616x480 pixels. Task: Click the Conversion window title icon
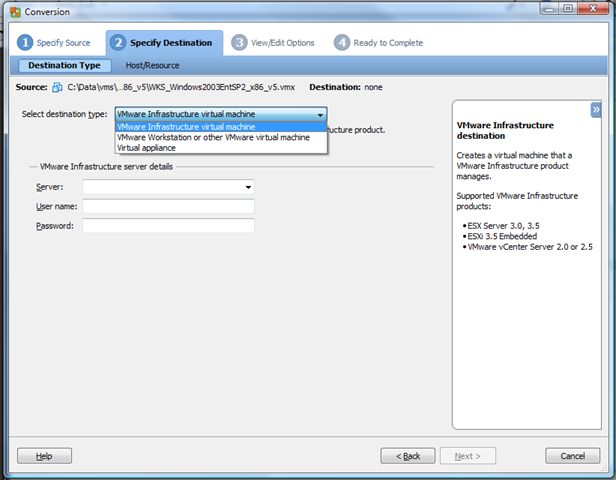pyautogui.click(x=13, y=11)
